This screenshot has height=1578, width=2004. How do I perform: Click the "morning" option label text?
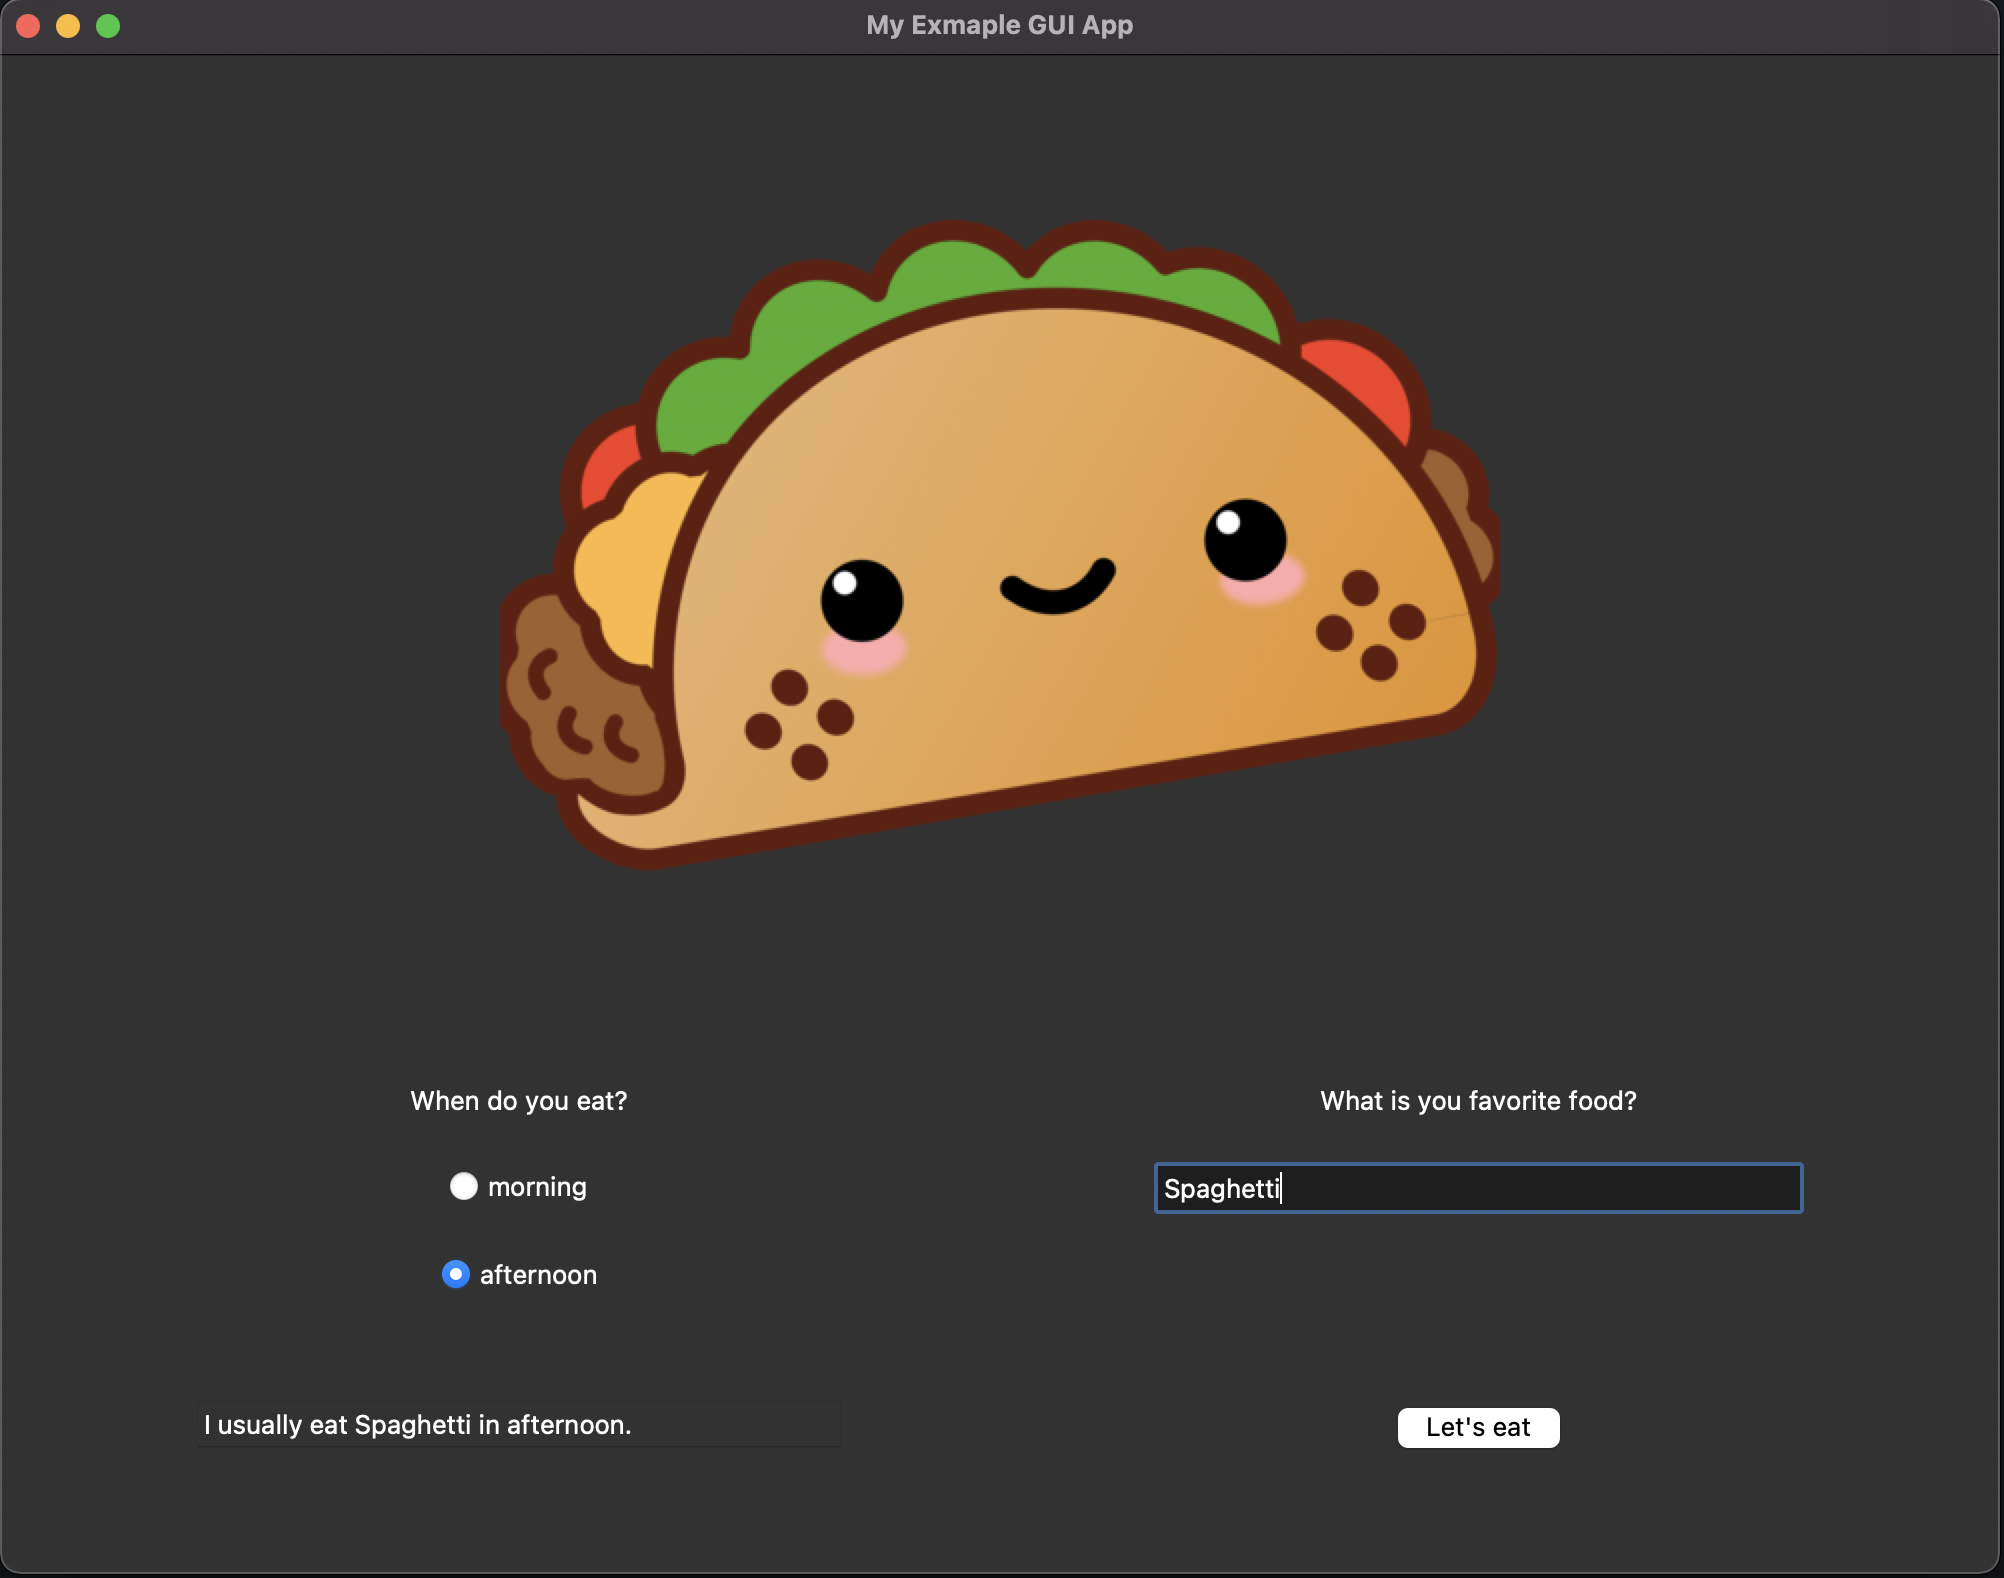(x=537, y=1187)
